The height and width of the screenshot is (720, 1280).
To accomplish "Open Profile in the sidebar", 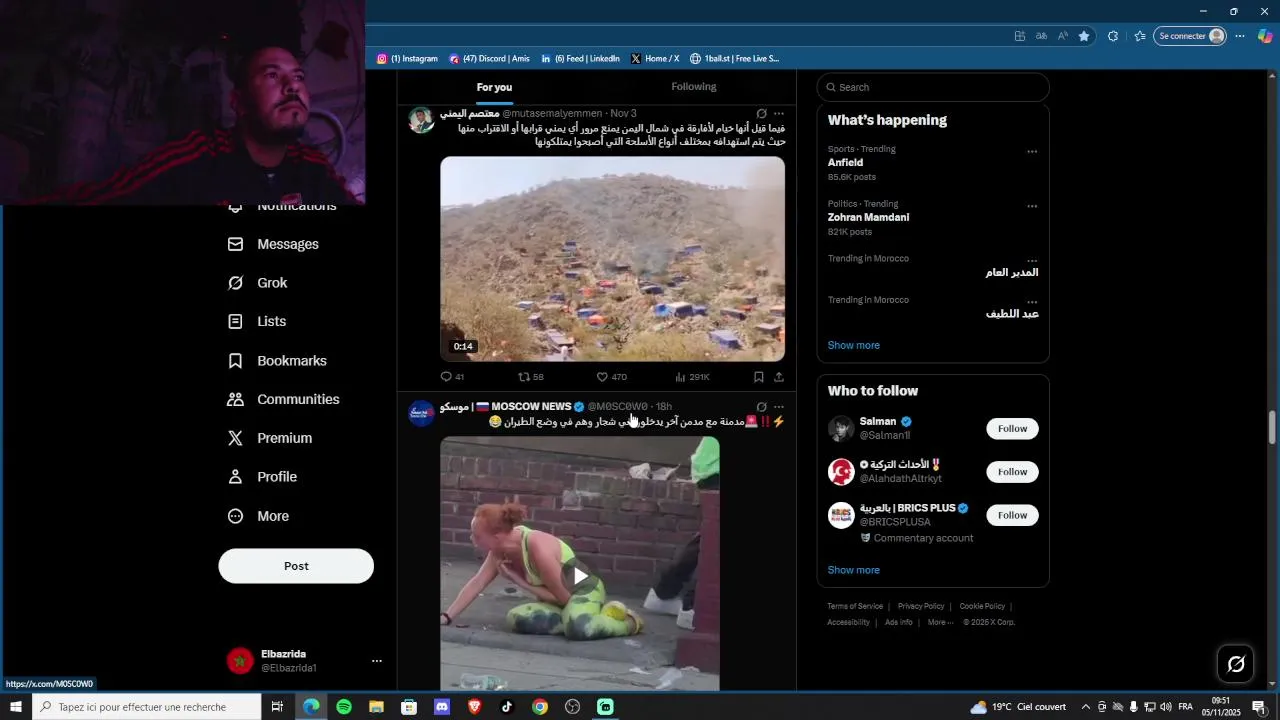I will pyautogui.click(x=262, y=477).
